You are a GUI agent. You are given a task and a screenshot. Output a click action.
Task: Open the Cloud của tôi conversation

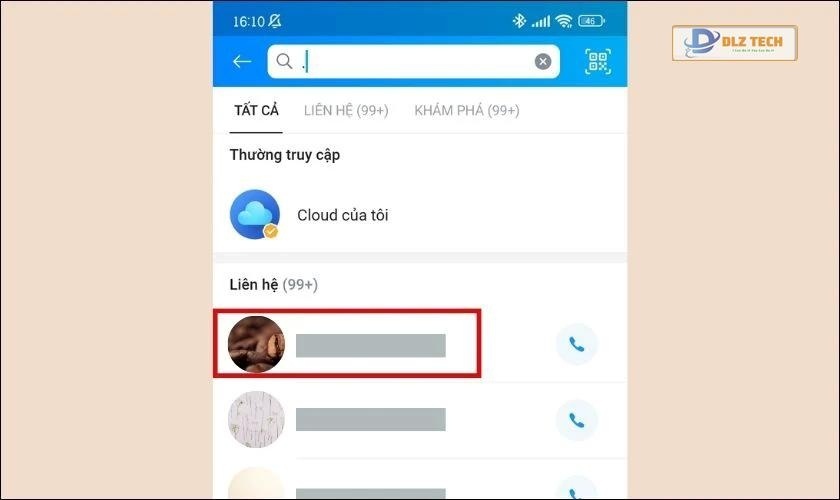pyautogui.click(x=420, y=215)
